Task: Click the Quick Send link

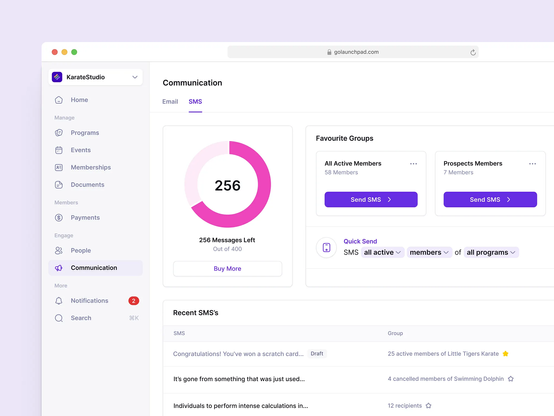Action: point(360,241)
